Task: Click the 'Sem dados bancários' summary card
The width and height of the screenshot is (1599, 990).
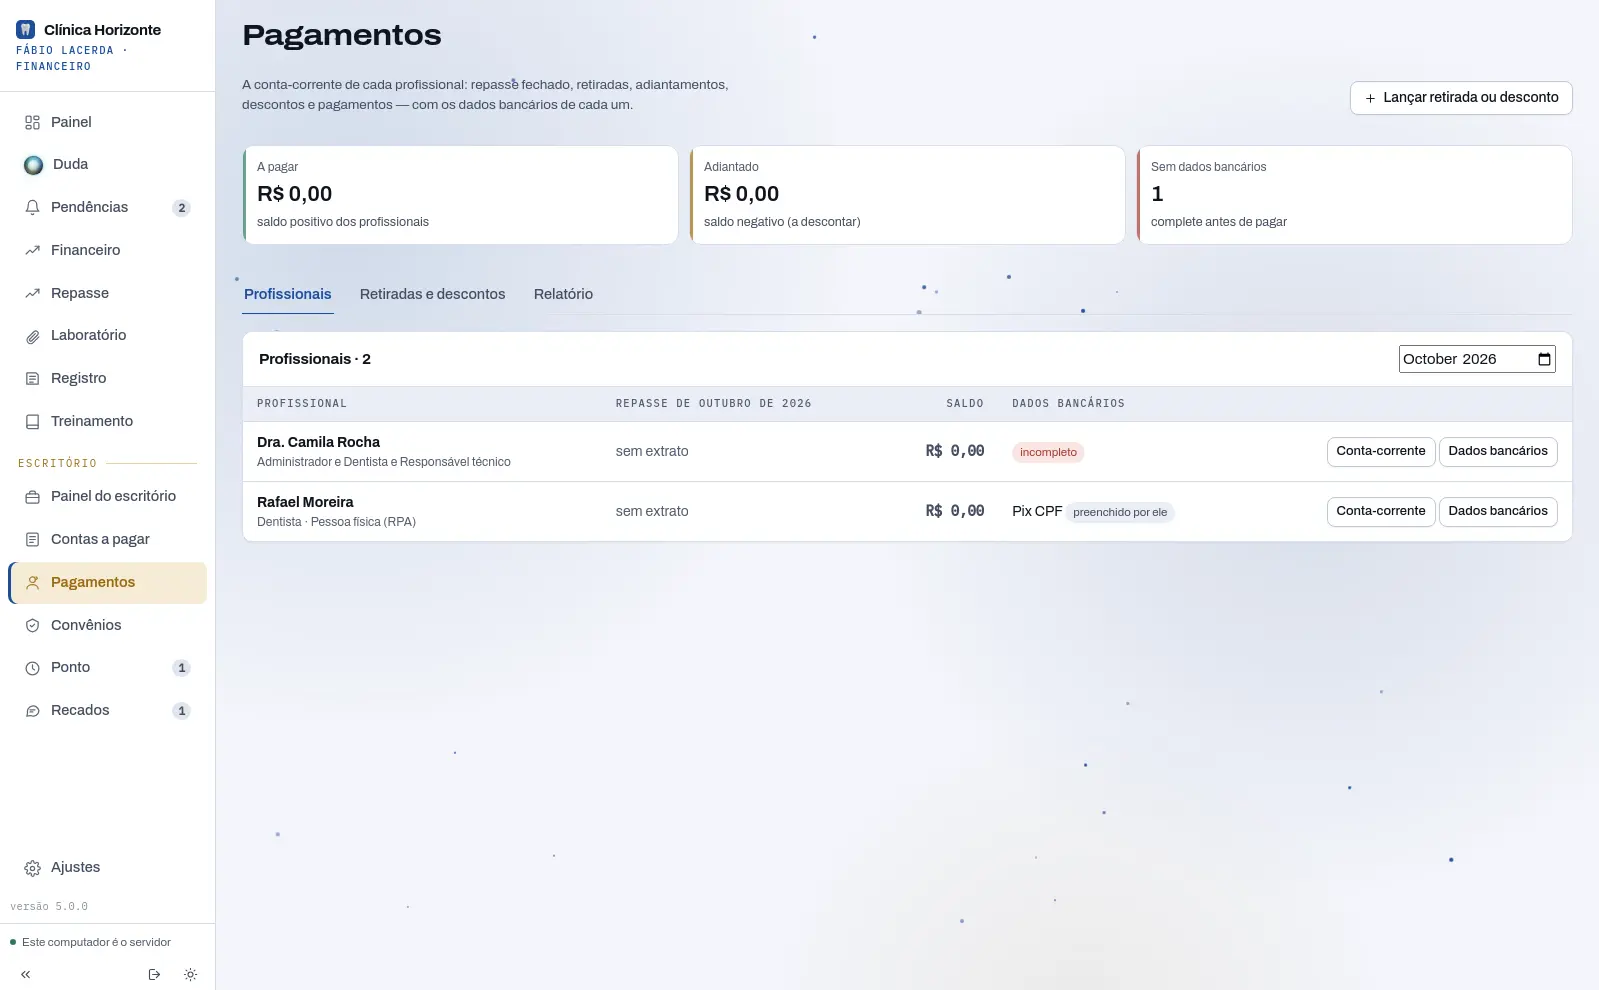Action: pos(1355,195)
